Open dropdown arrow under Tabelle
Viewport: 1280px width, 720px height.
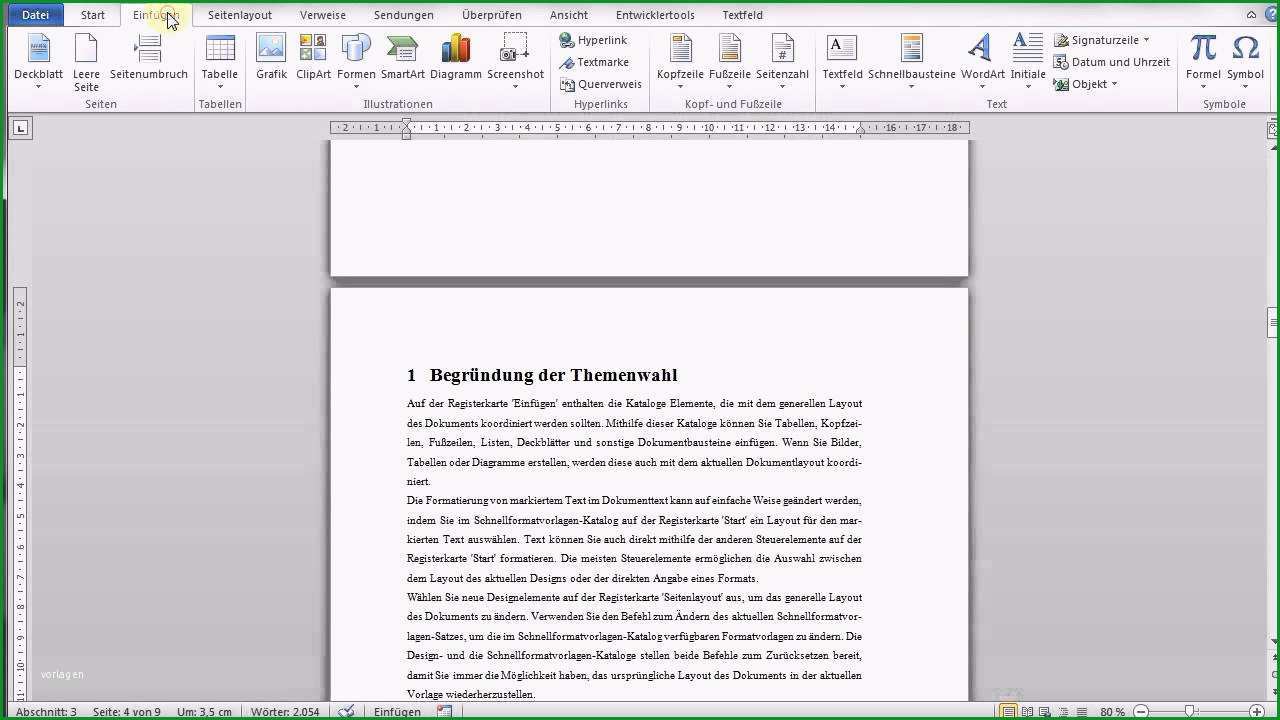tap(219, 87)
